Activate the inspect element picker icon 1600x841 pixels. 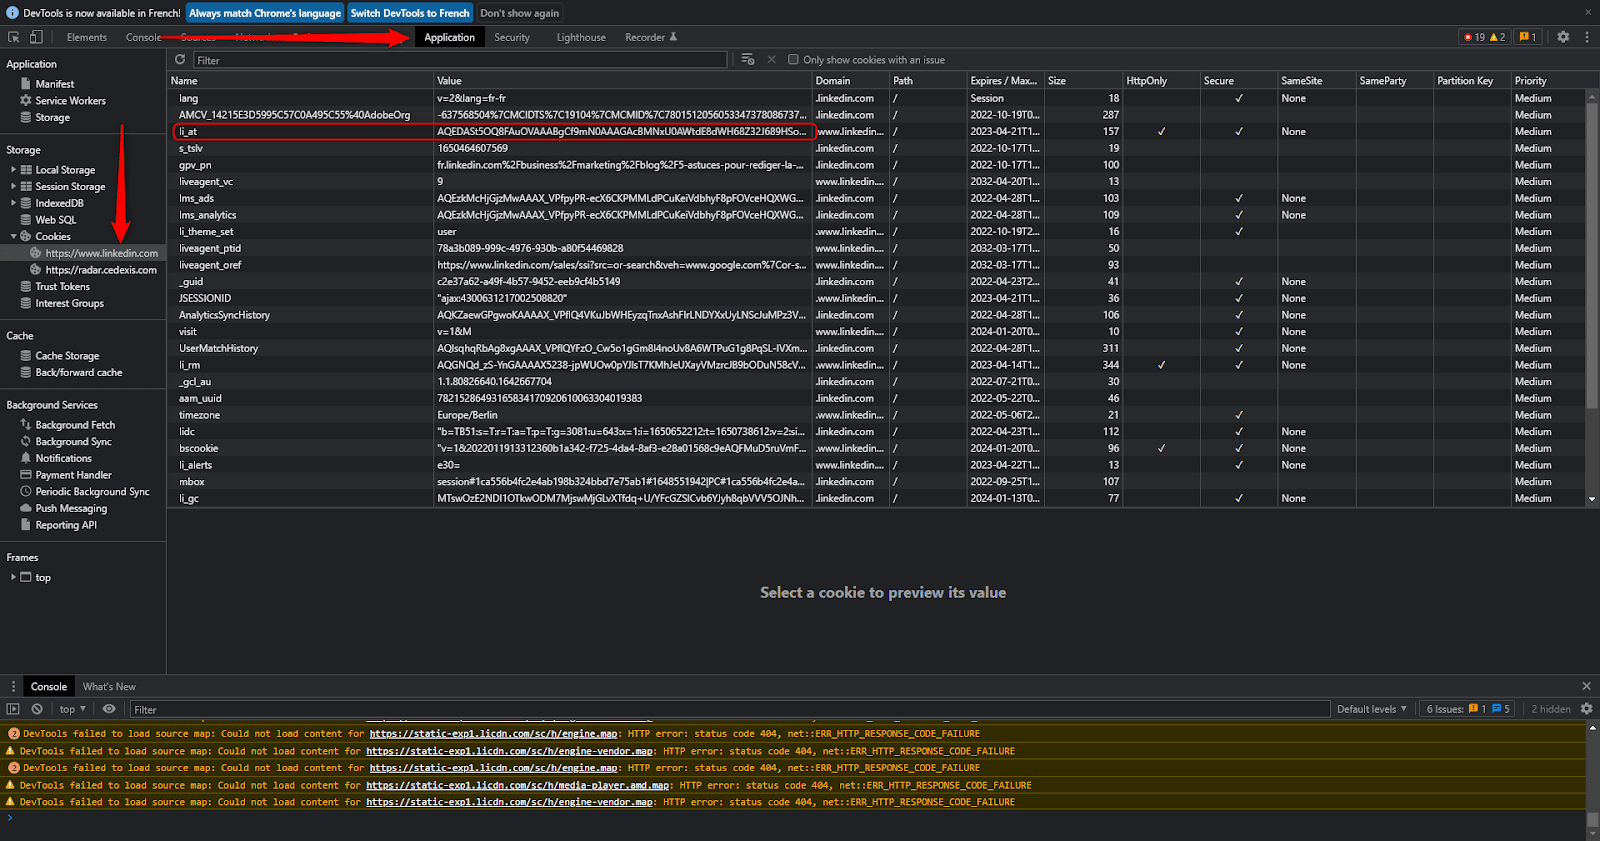(x=14, y=37)
